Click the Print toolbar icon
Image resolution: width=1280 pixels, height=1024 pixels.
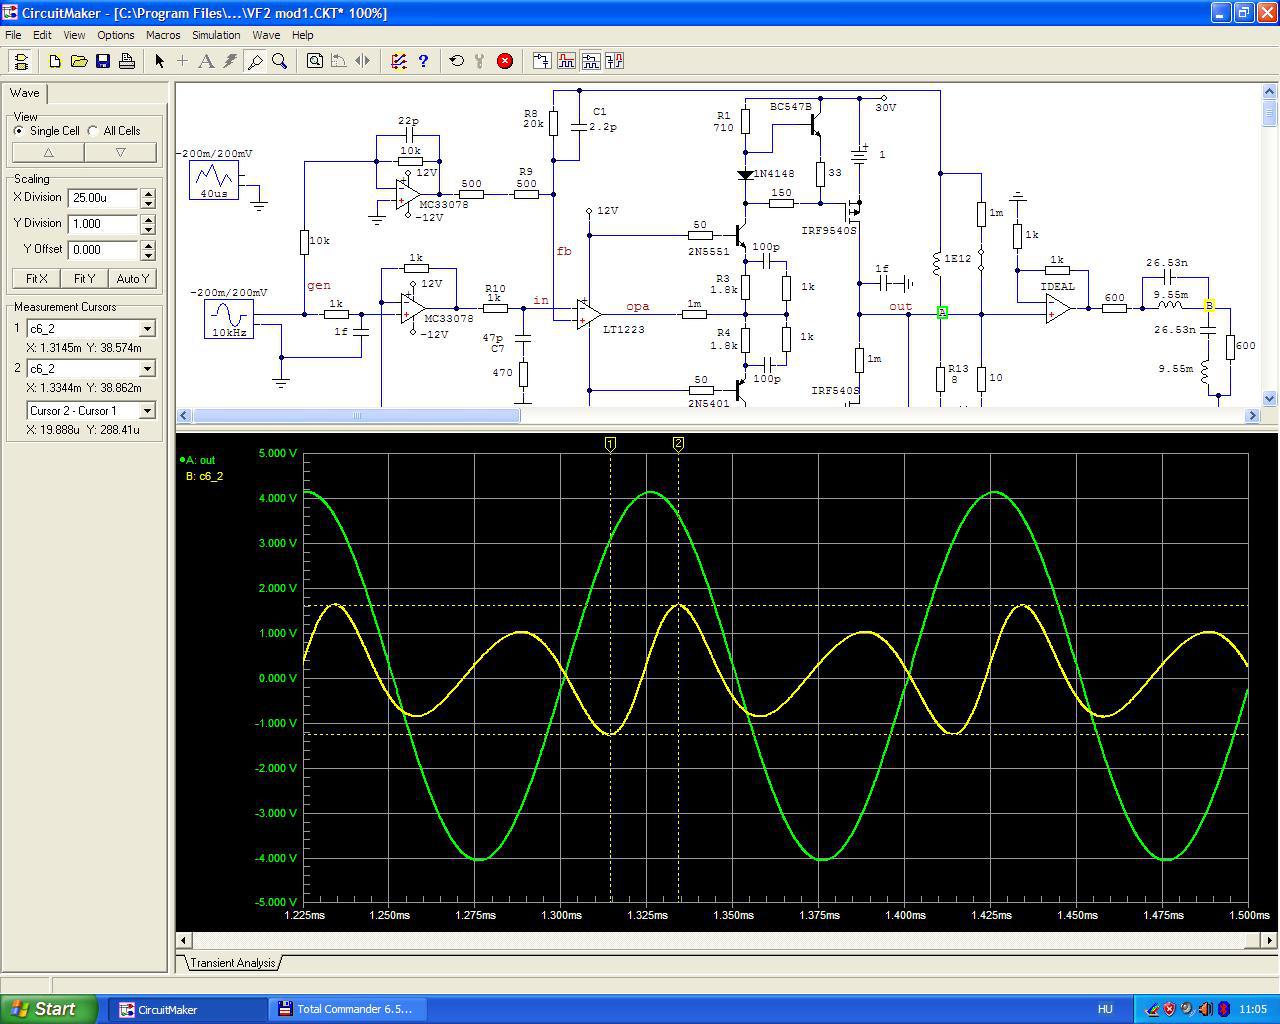pos(127,61)
